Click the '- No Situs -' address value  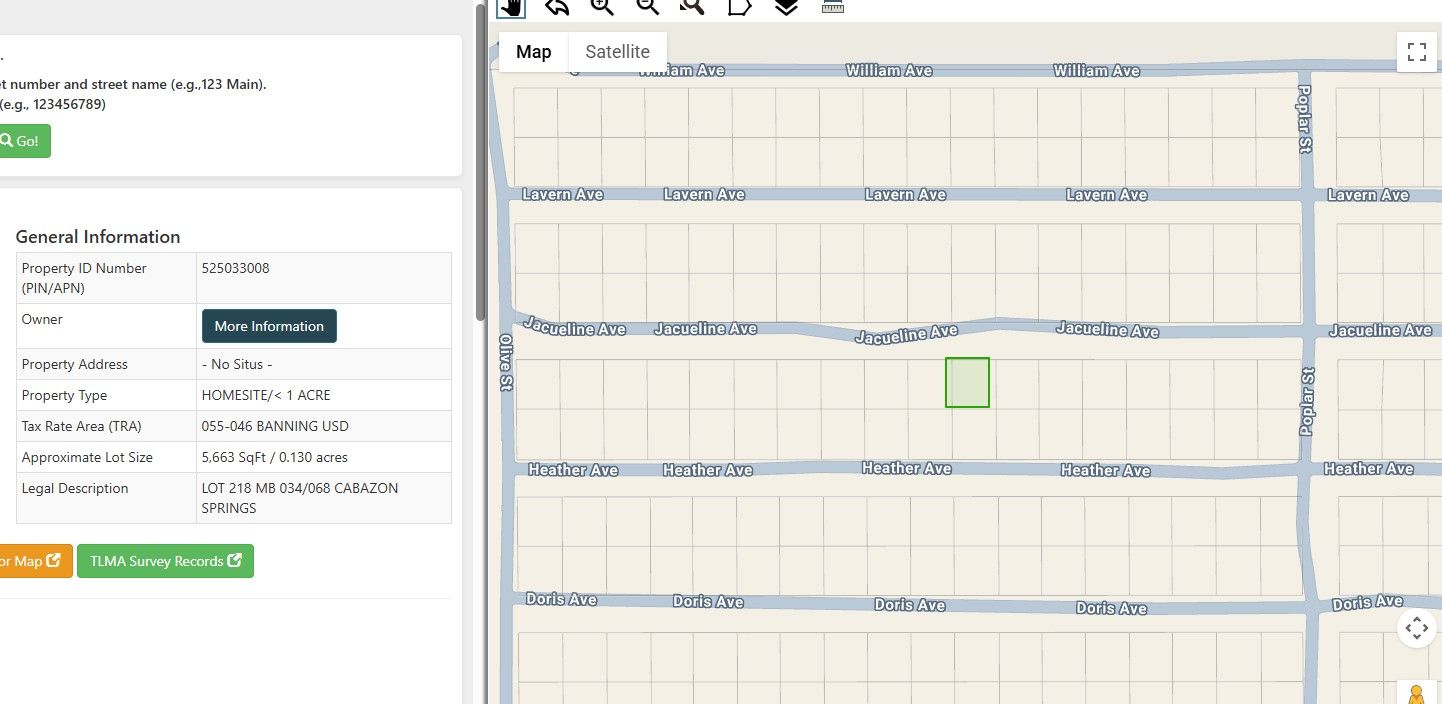tap(237, 364)
